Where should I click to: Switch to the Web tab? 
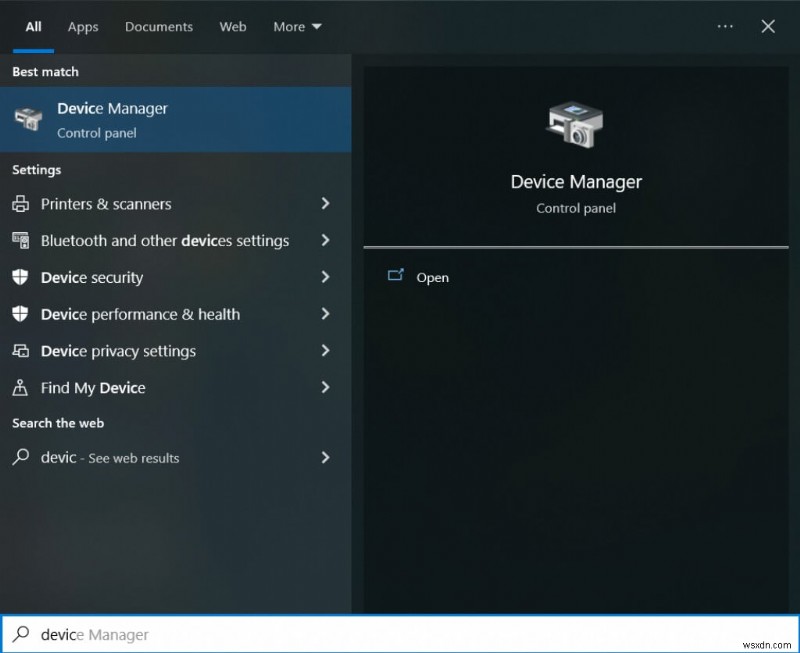pos(233,27)
